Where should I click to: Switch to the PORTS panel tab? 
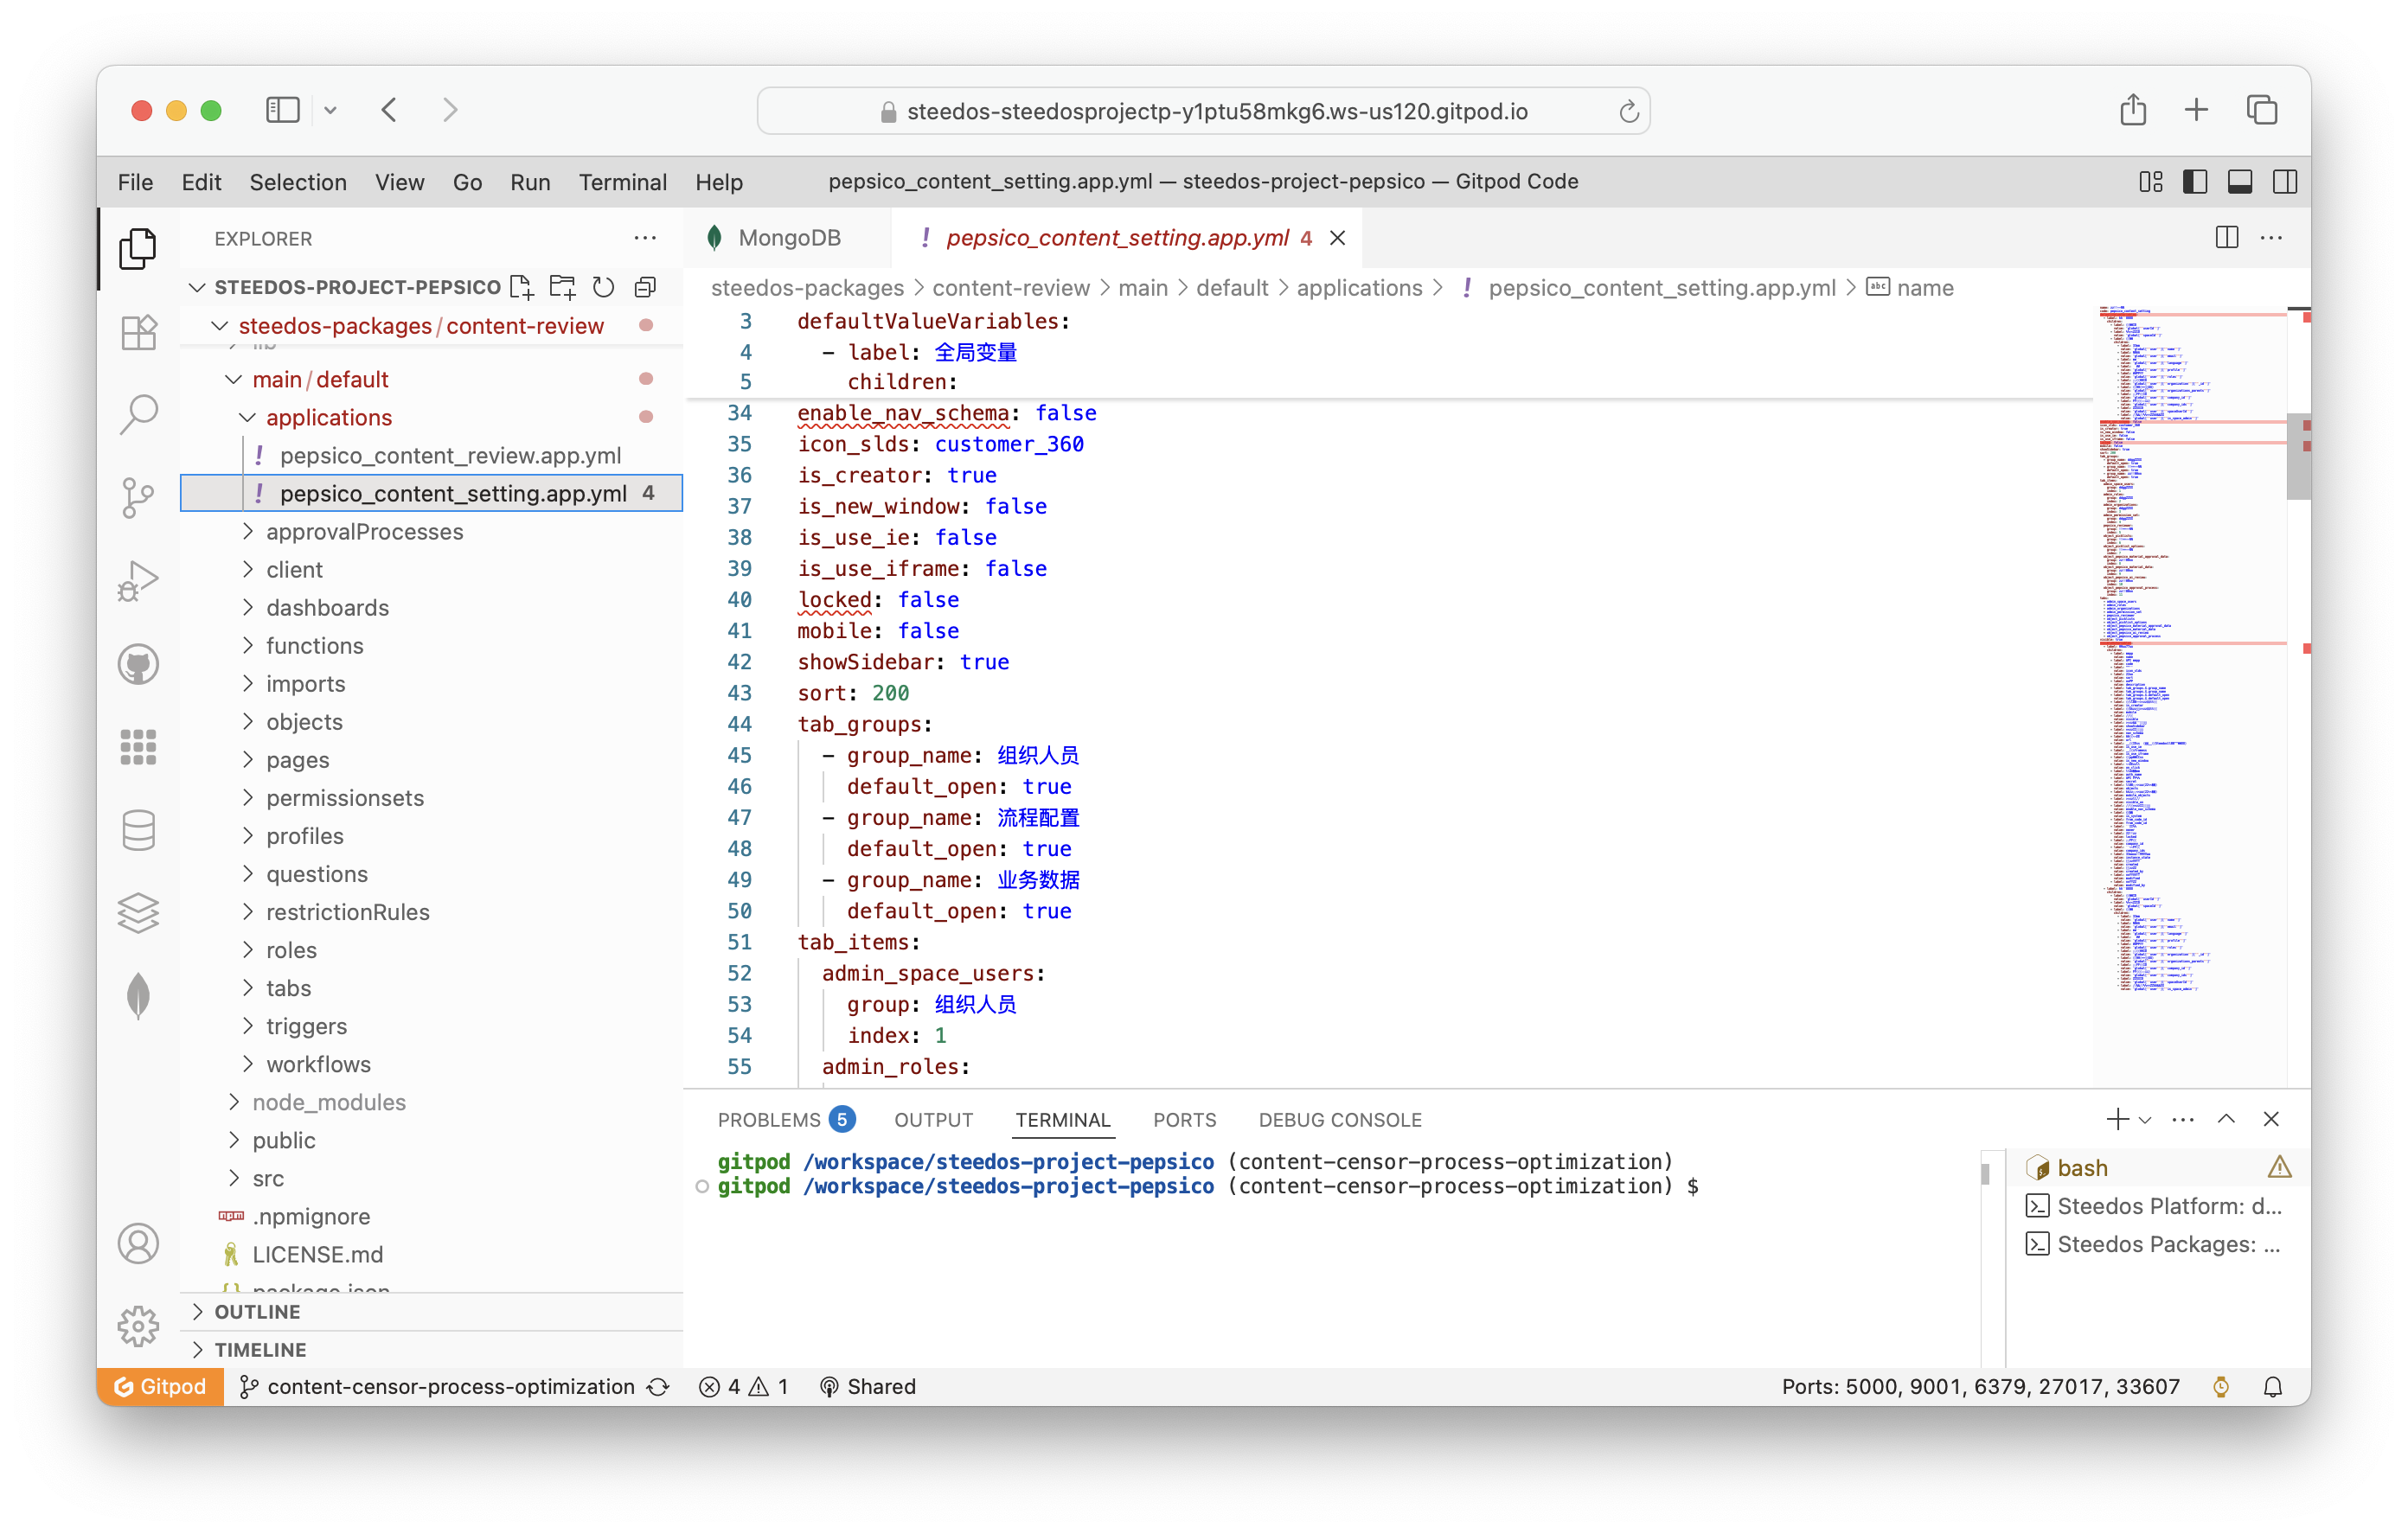point(1184,1119)
